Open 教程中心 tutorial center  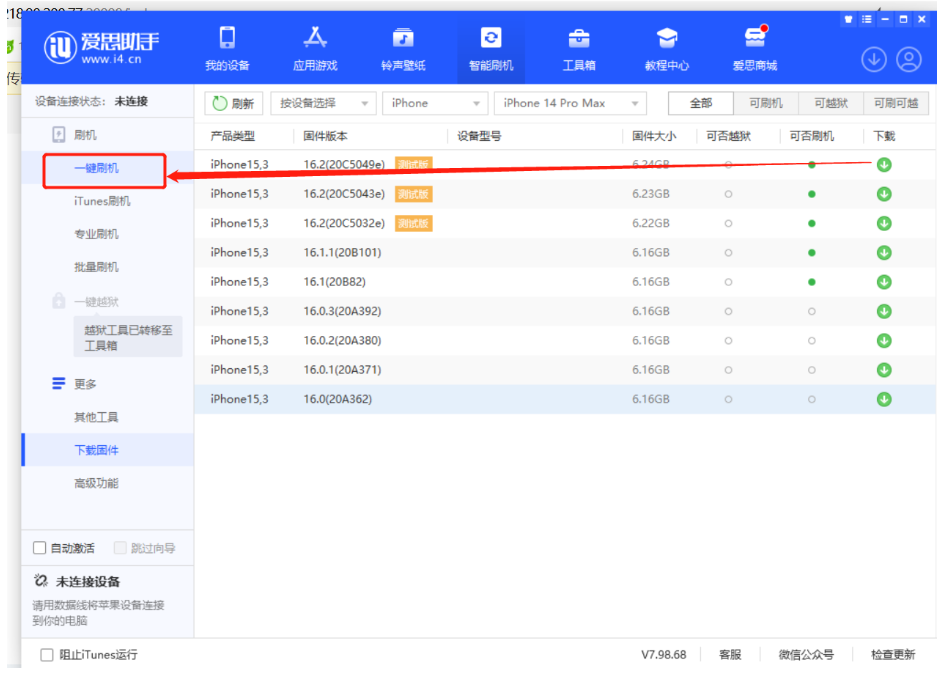pos(667,49)
